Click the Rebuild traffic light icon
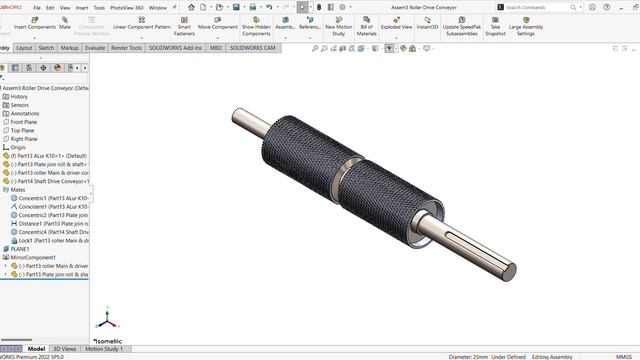The image size is (640, 360). pyautogui.click(x=319, y=7)
